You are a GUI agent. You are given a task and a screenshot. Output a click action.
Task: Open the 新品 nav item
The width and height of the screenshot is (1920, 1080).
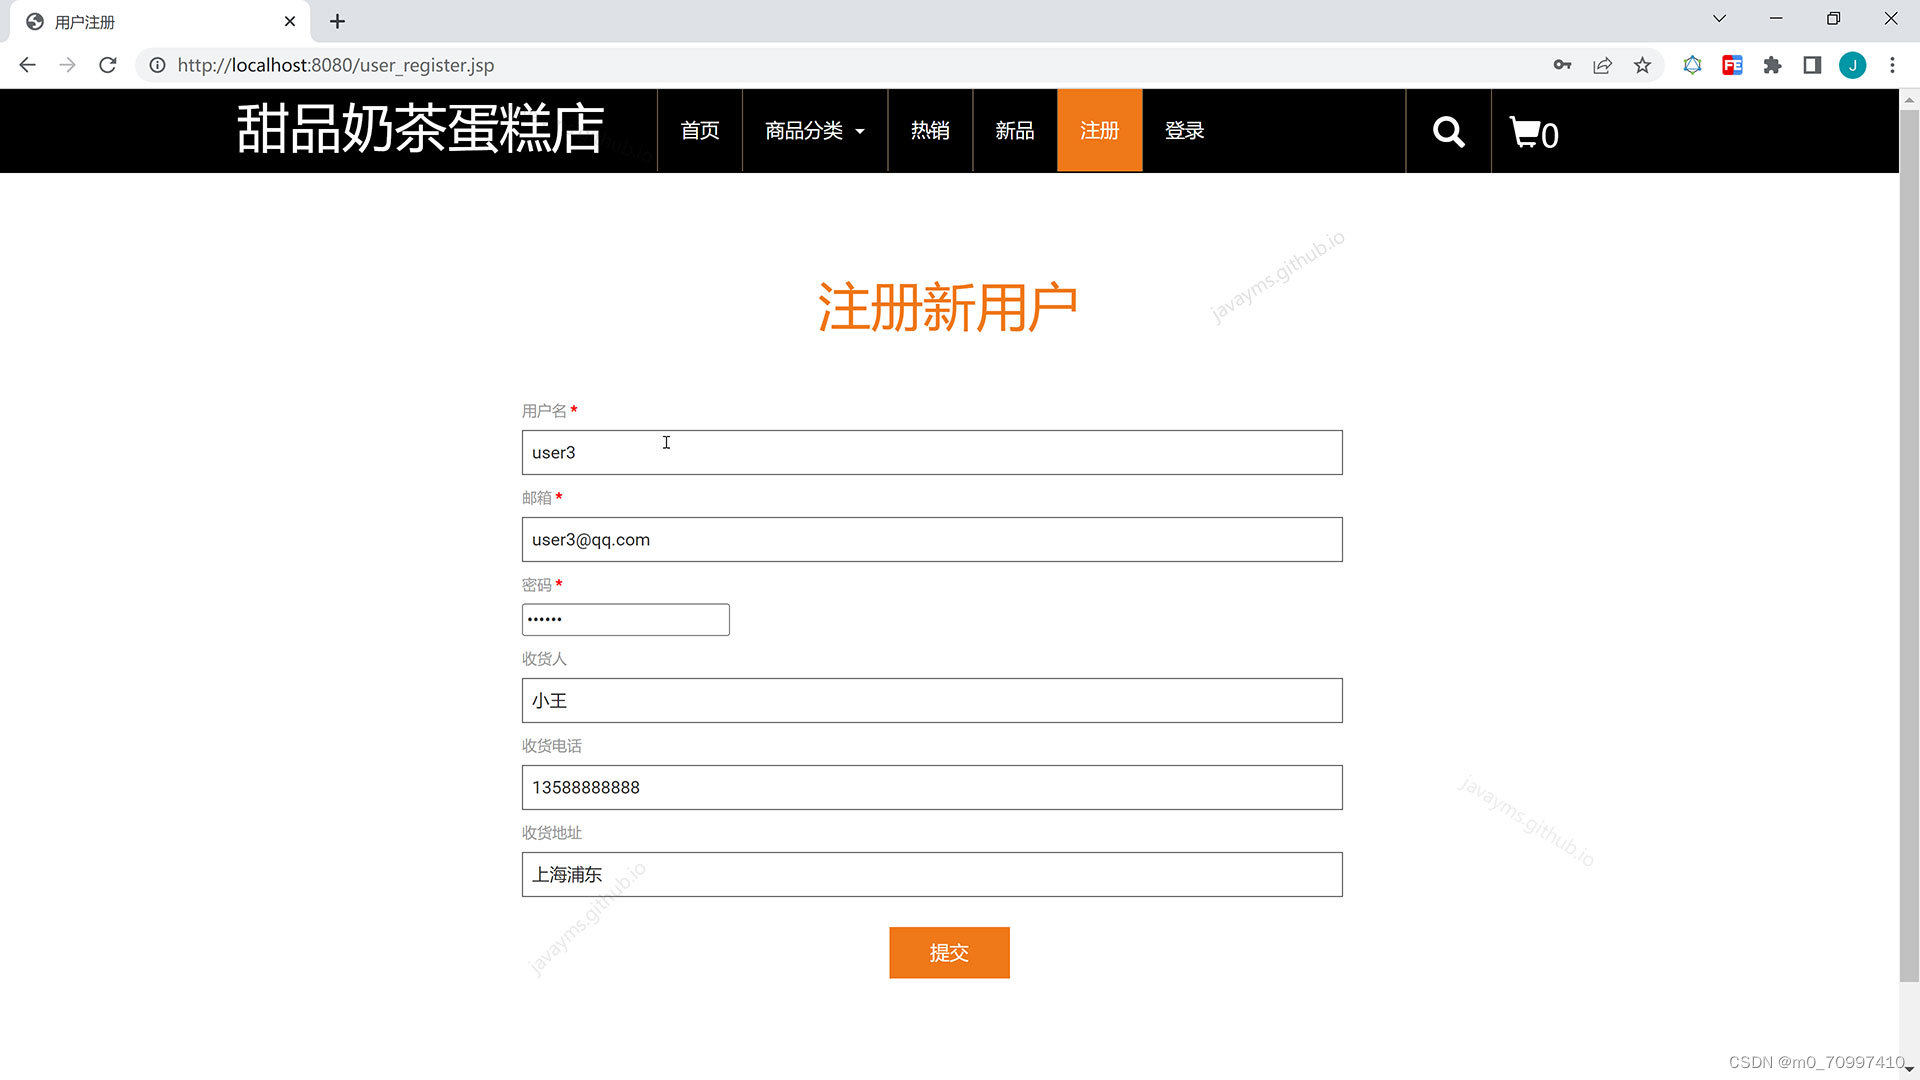pos(1014,131)
